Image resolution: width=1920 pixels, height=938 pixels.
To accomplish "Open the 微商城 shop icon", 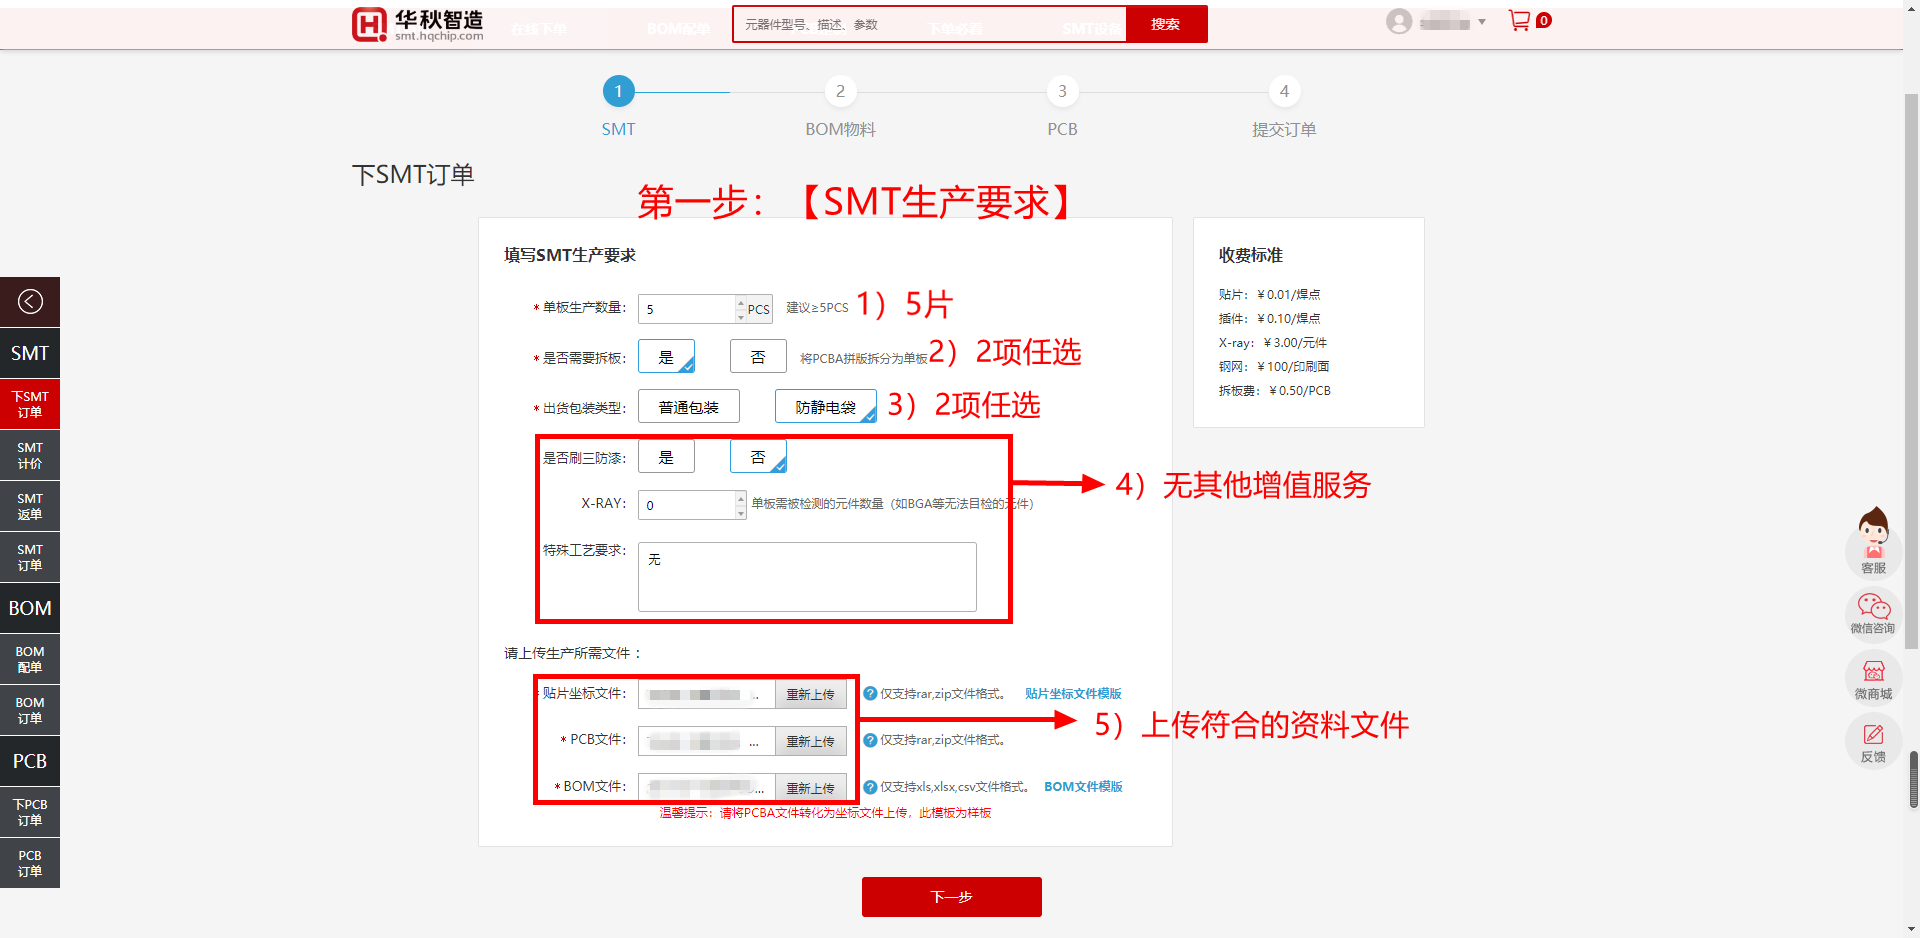I will pyautogui.click(x=1873, y=678).
